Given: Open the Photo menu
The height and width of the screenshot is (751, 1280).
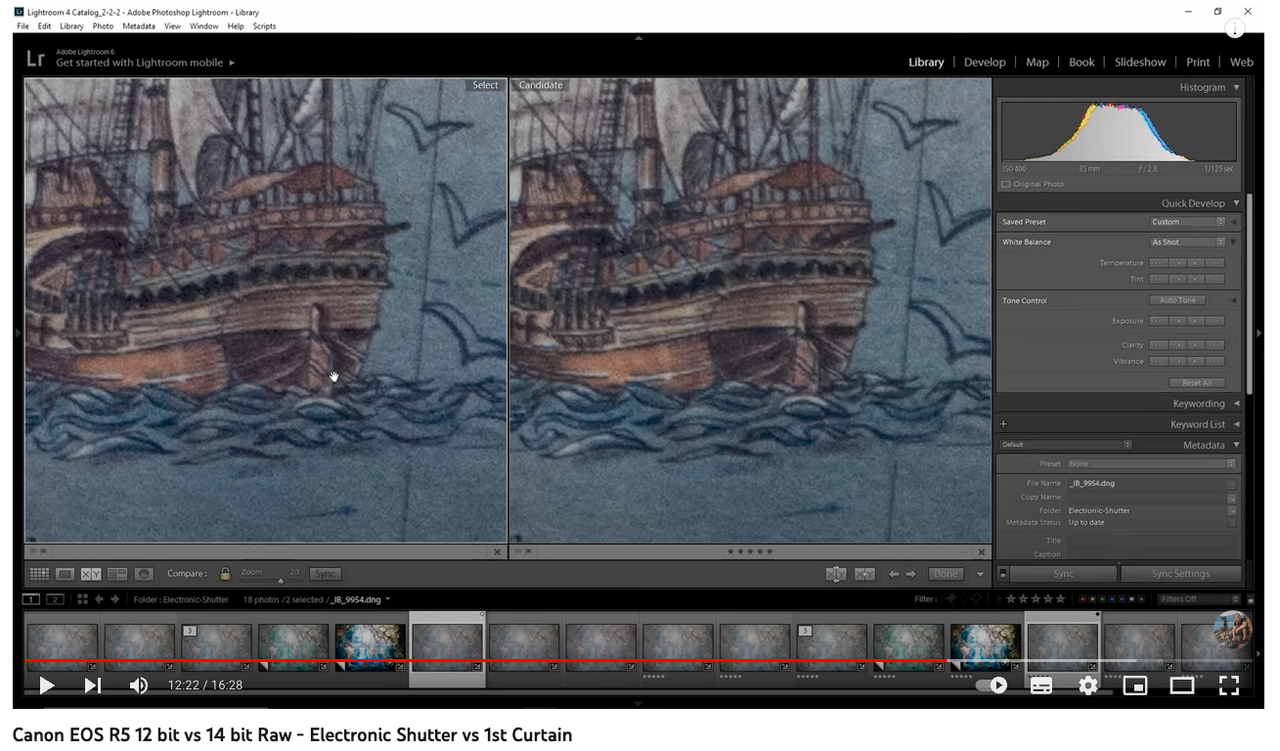Looking at the screenshot, I should [x=103, y=26].
